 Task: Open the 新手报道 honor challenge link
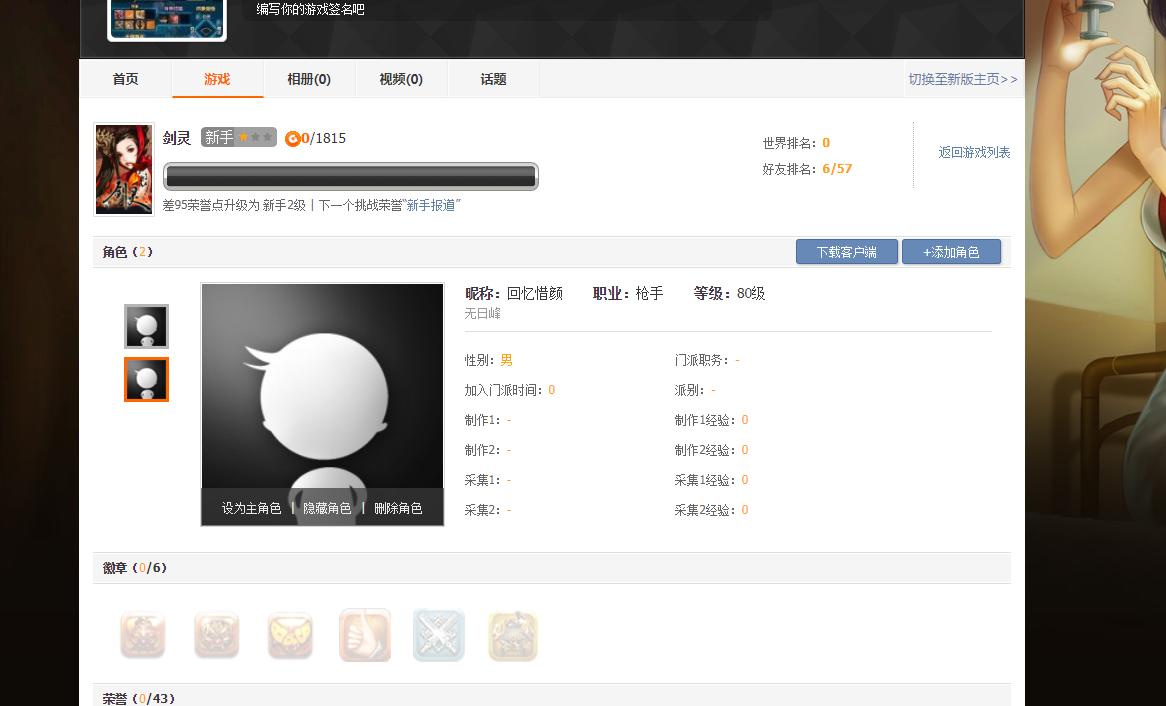(436, 204)
